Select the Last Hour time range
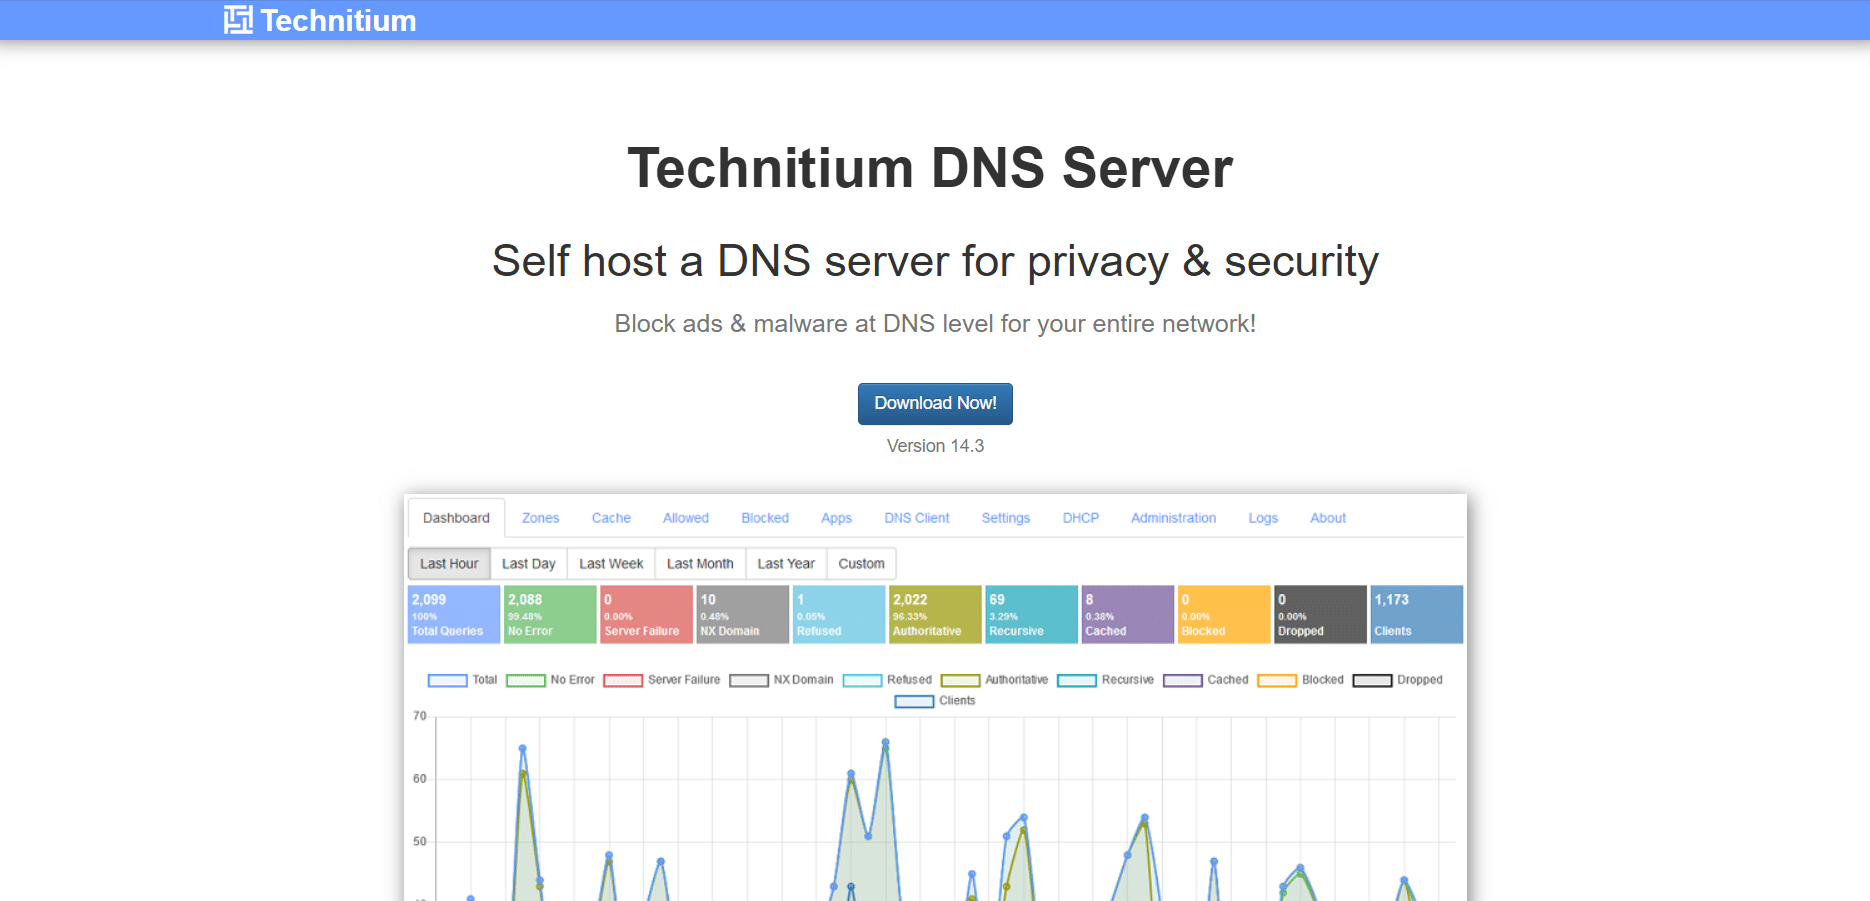 coord(449,564)
